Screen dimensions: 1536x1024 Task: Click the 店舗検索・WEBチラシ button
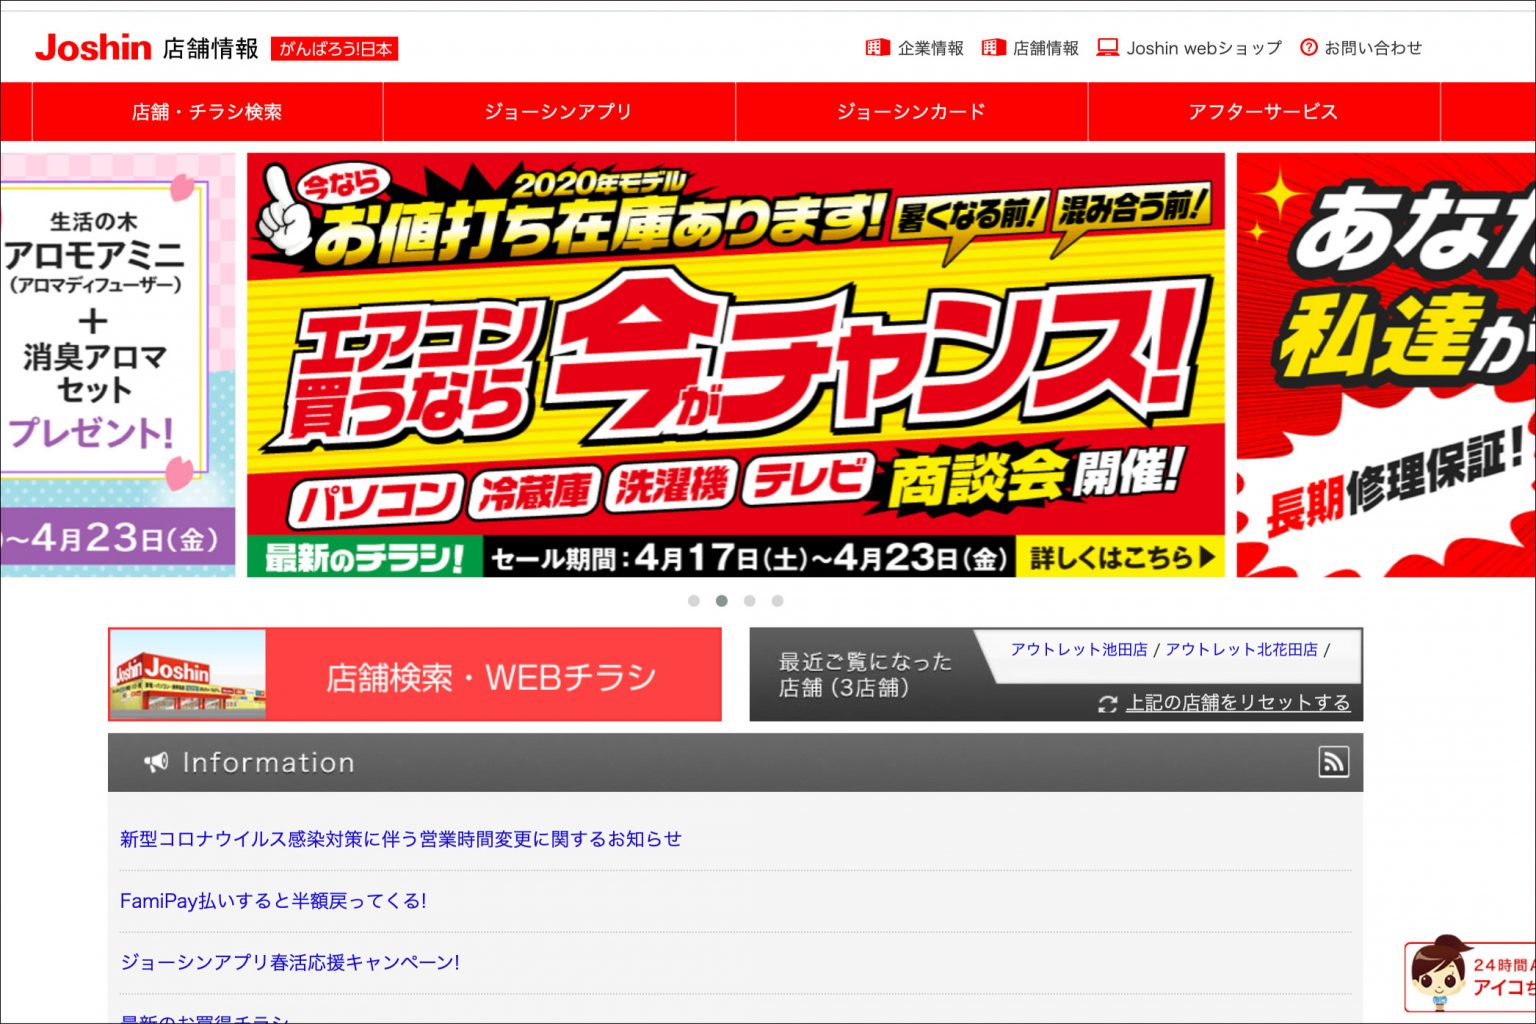(x=491, y=674)
